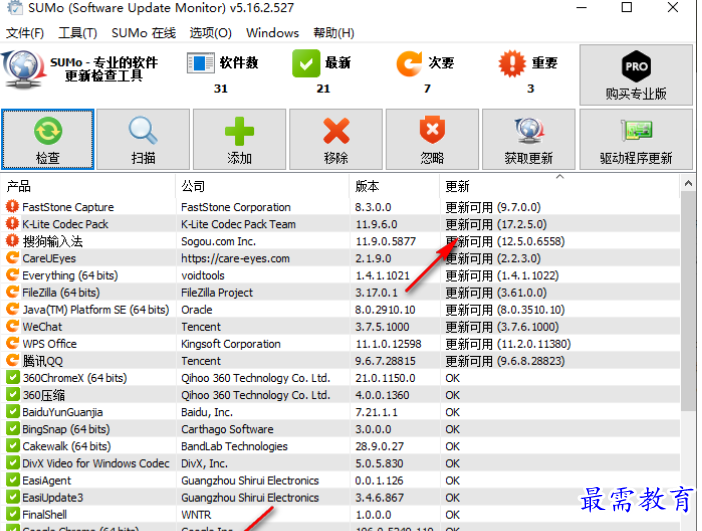This screenshot has height=531, width=702.
Task: Click the 最新 green checkmark icon
Action: point(306,63)
